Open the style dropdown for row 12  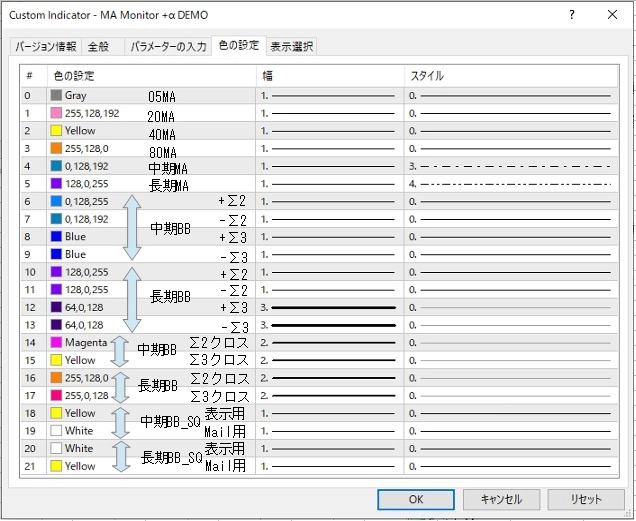point(511,308)
